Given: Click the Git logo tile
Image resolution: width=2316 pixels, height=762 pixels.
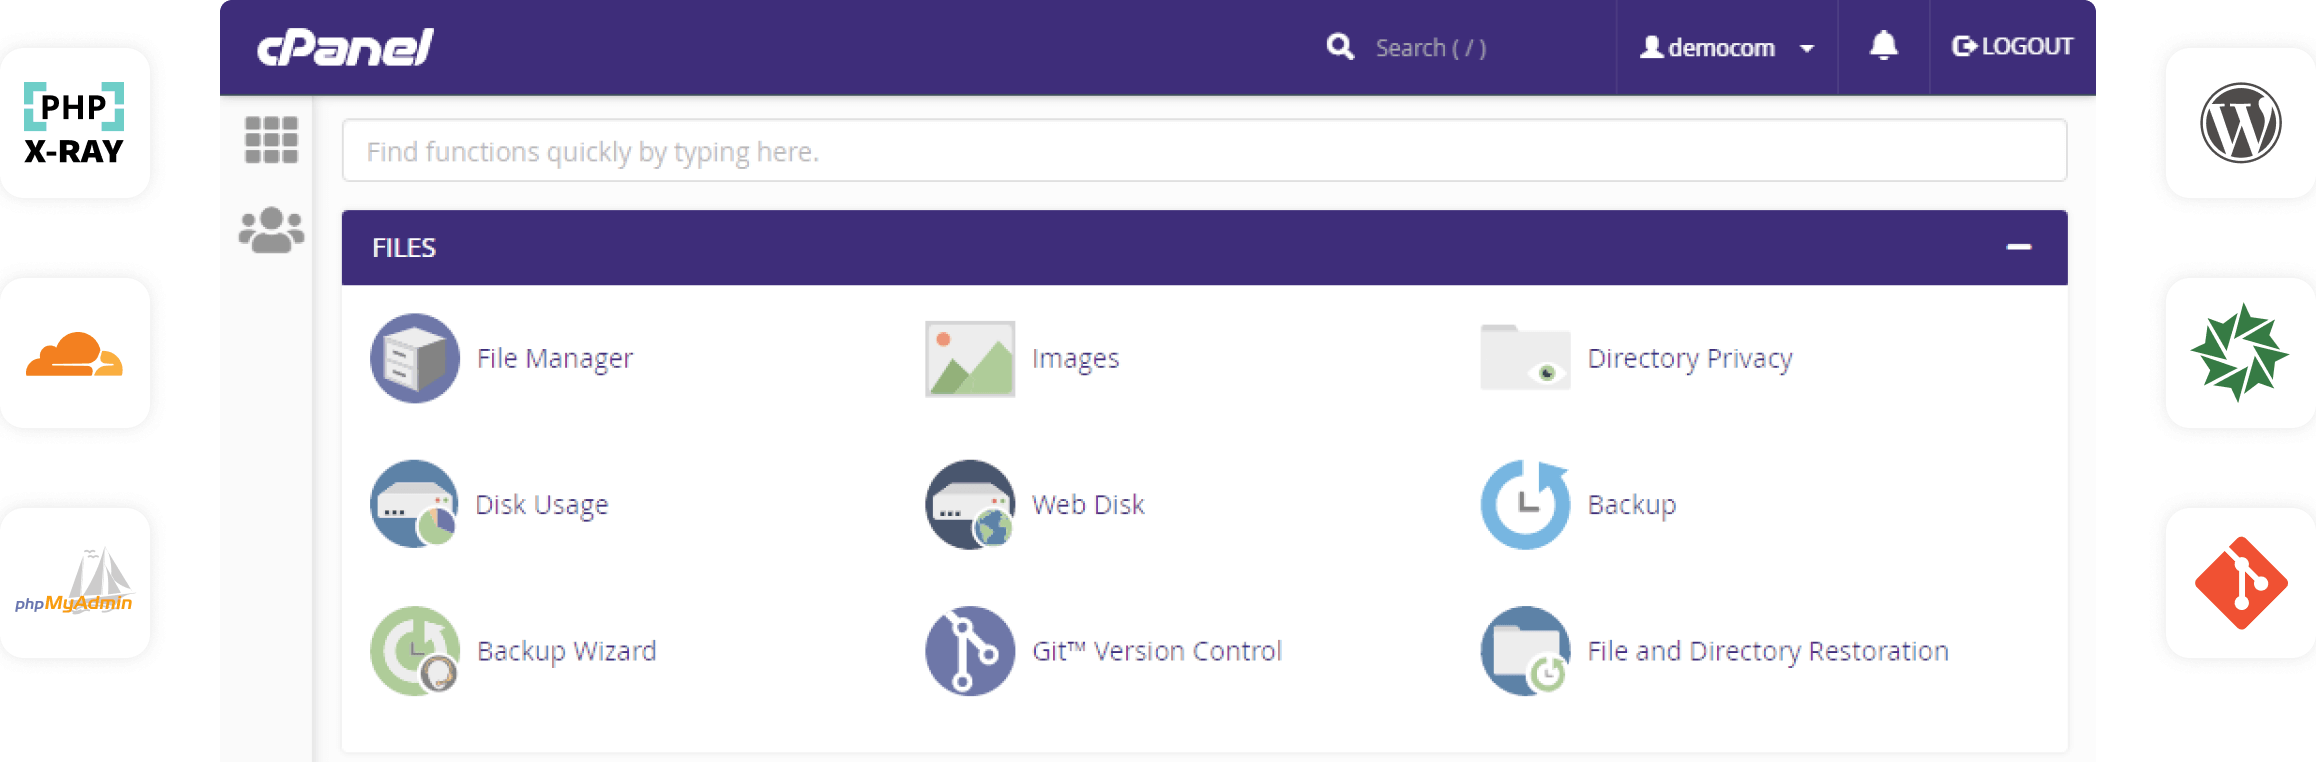Looking at the screenshot, I should point(2241,583).
